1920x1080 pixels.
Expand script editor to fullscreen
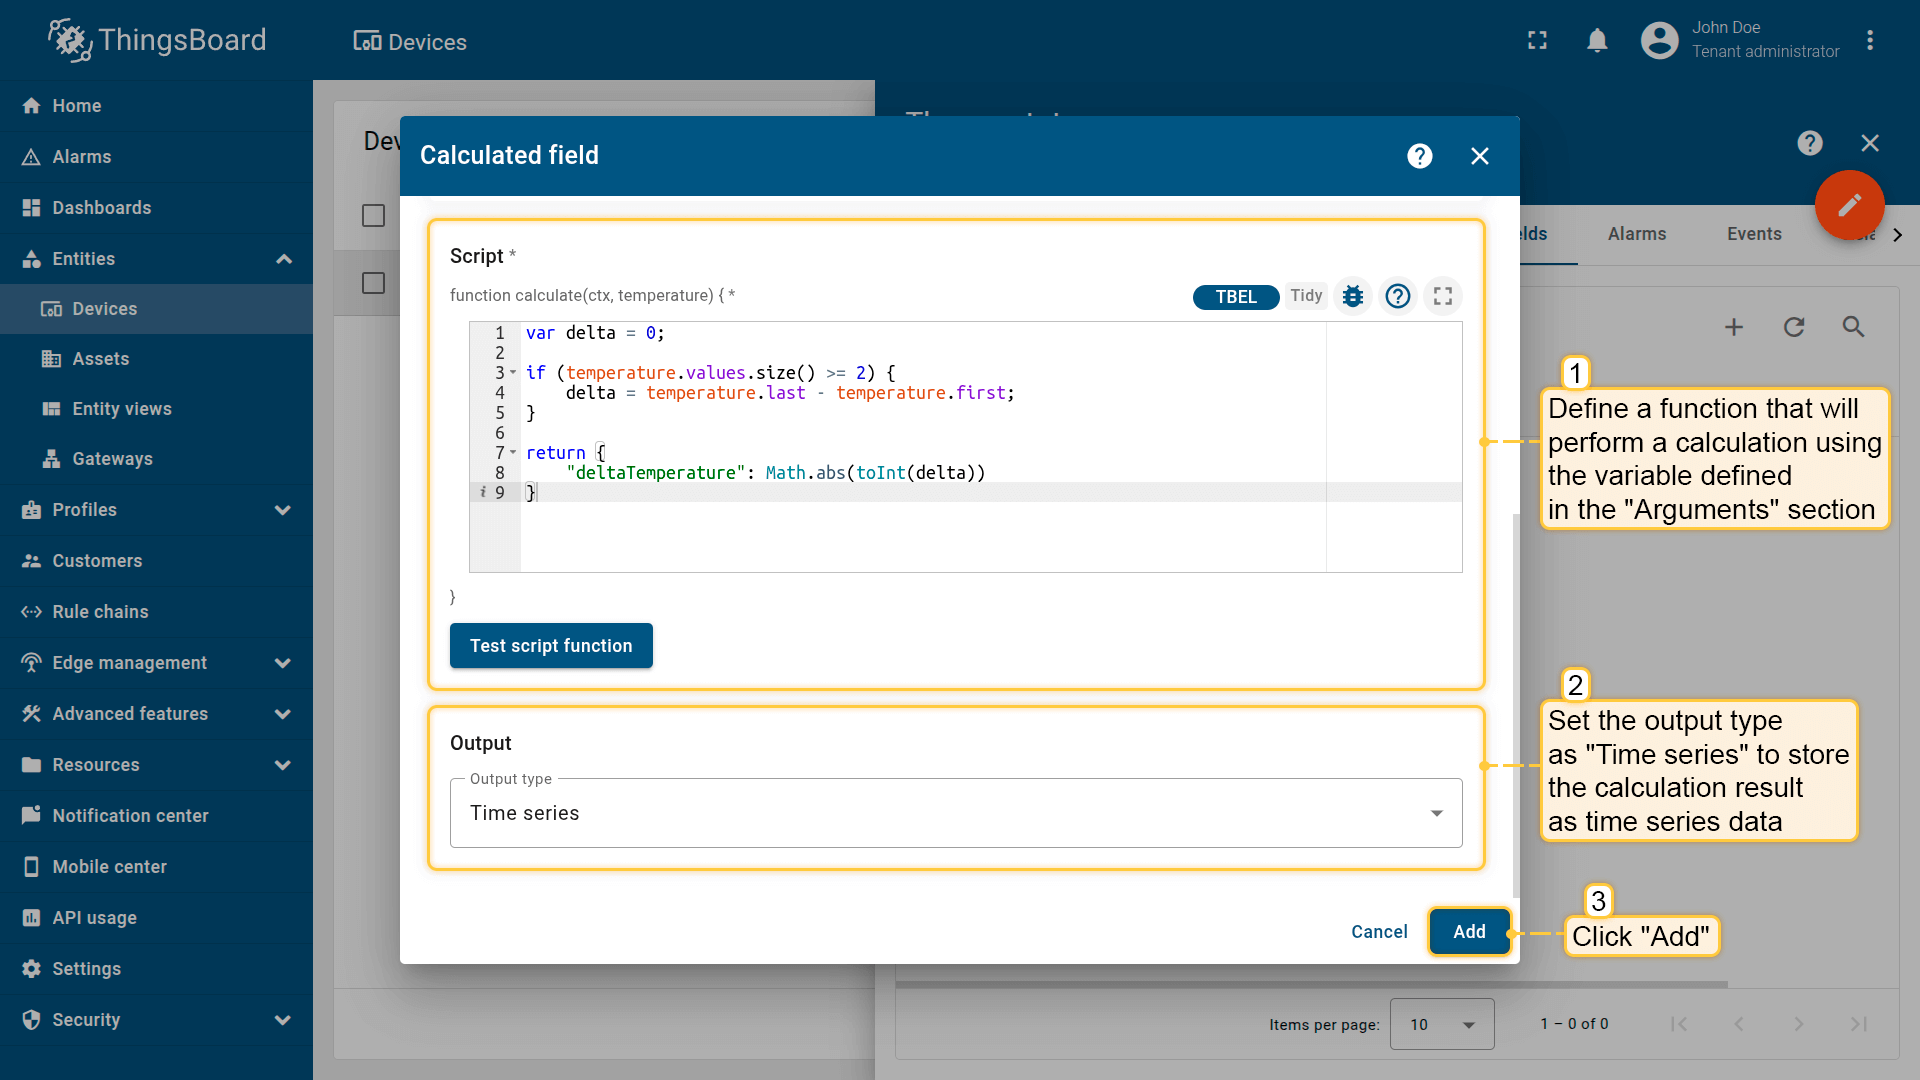(1443, 296)
